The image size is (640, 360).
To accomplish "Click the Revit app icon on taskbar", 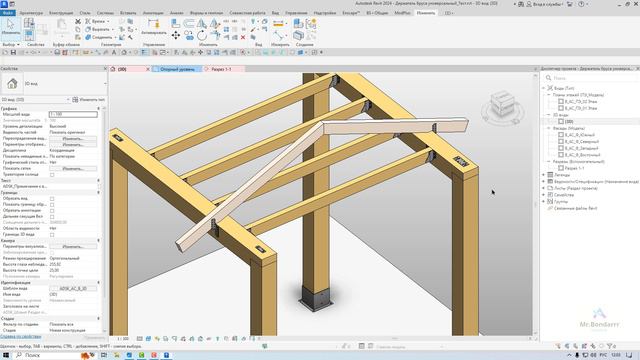I will [x=167, y=355].
